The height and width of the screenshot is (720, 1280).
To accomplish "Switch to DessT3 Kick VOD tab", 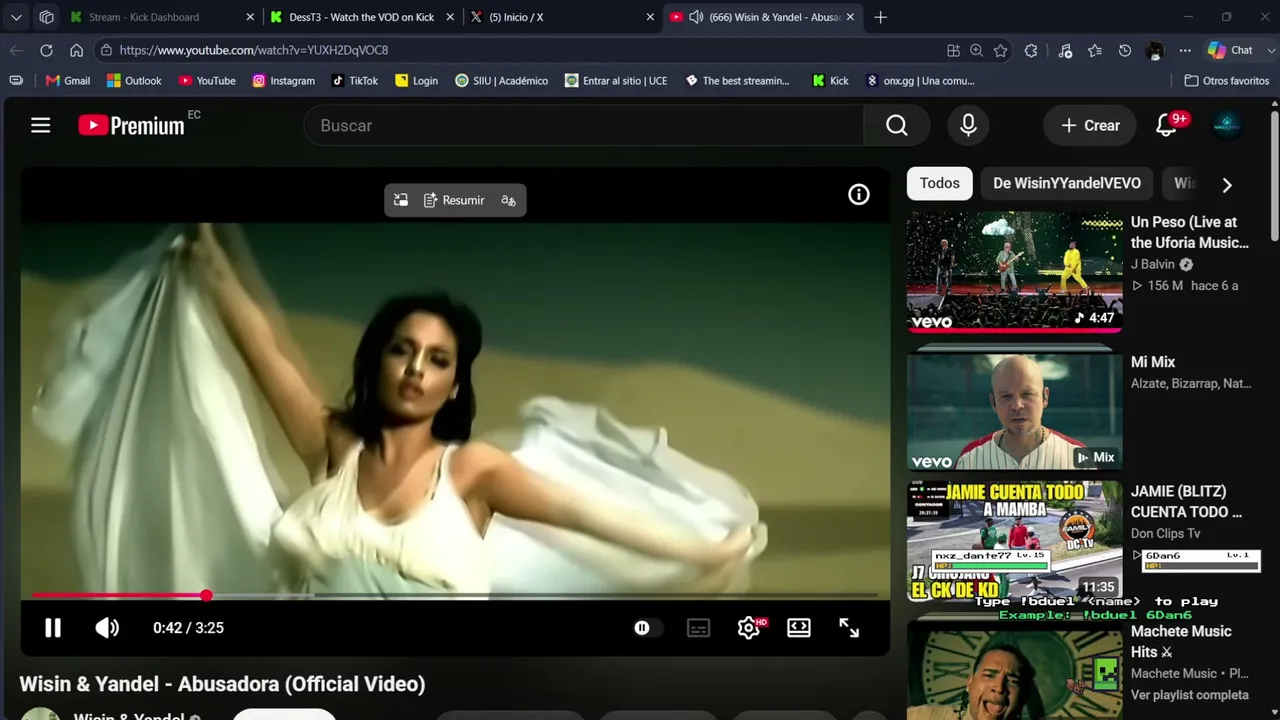I will (x=362, y=17).
